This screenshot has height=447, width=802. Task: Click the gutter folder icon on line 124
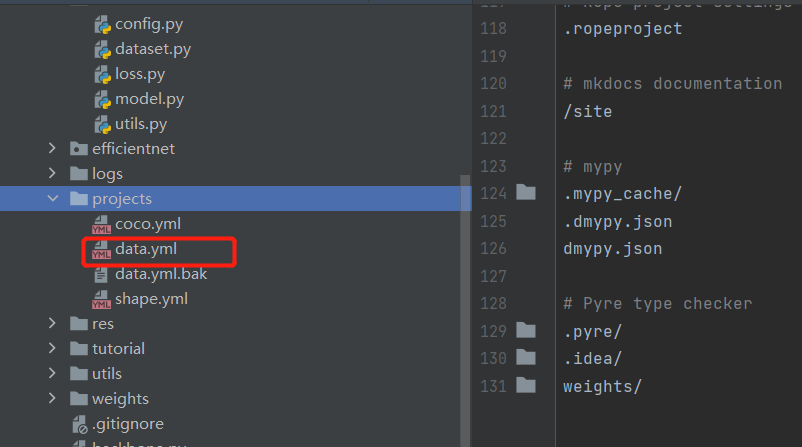(526, 192)
